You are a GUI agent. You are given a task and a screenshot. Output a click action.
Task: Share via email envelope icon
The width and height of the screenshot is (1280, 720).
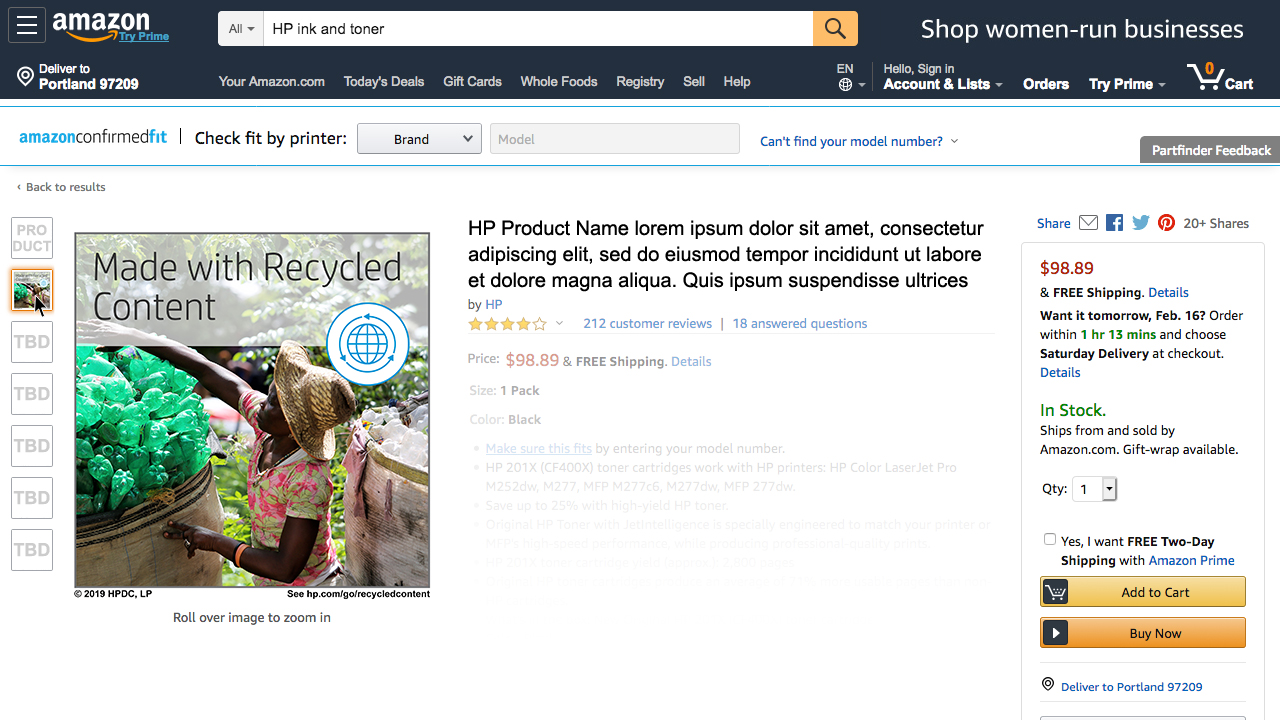click(x=1088, y=223)
